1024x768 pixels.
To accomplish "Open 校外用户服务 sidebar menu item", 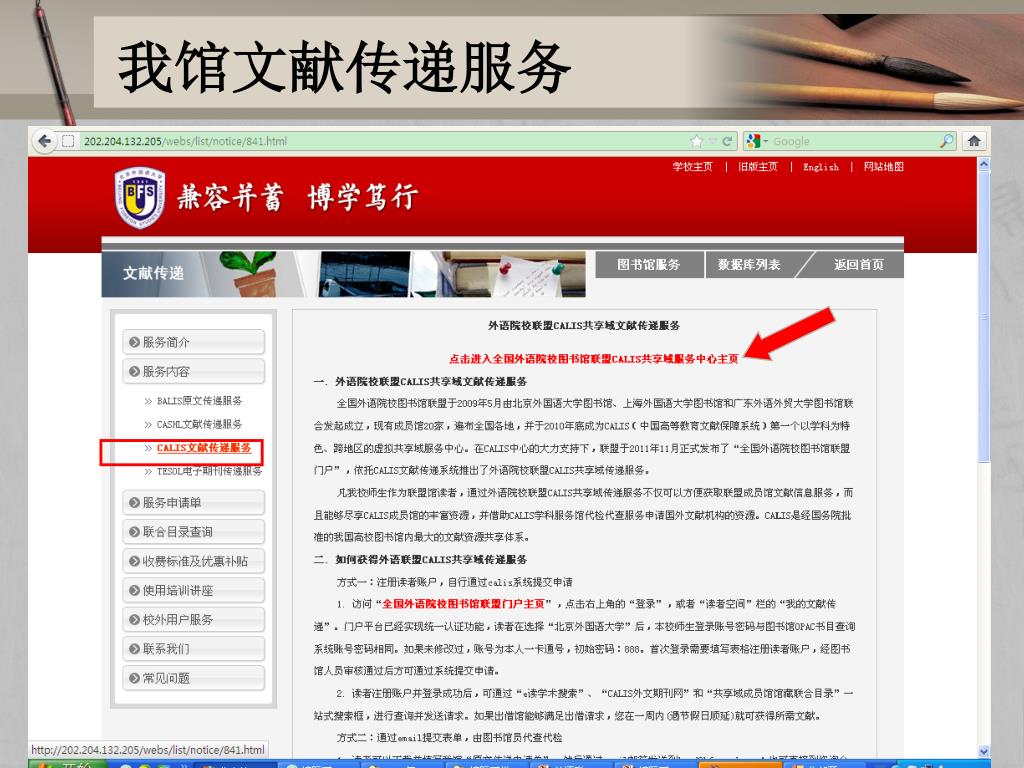I will pos(193,620).
